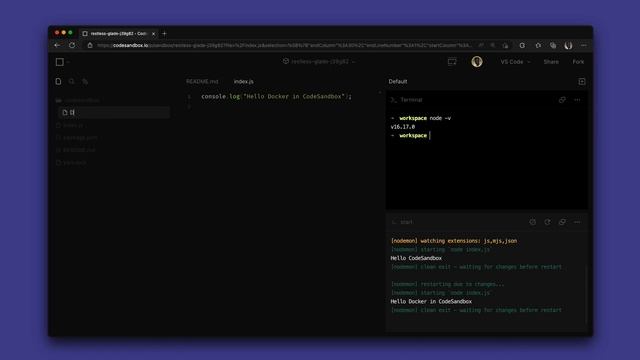Click the browser profile avatar in toolbar
The image size is (640, 360).
point(568,45)
